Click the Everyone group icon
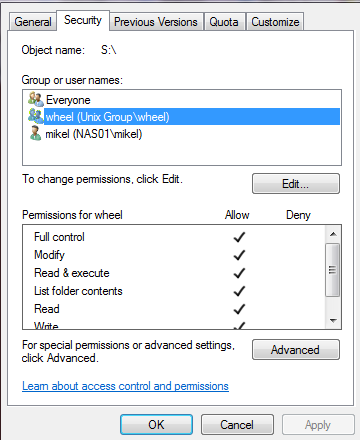 36,99
